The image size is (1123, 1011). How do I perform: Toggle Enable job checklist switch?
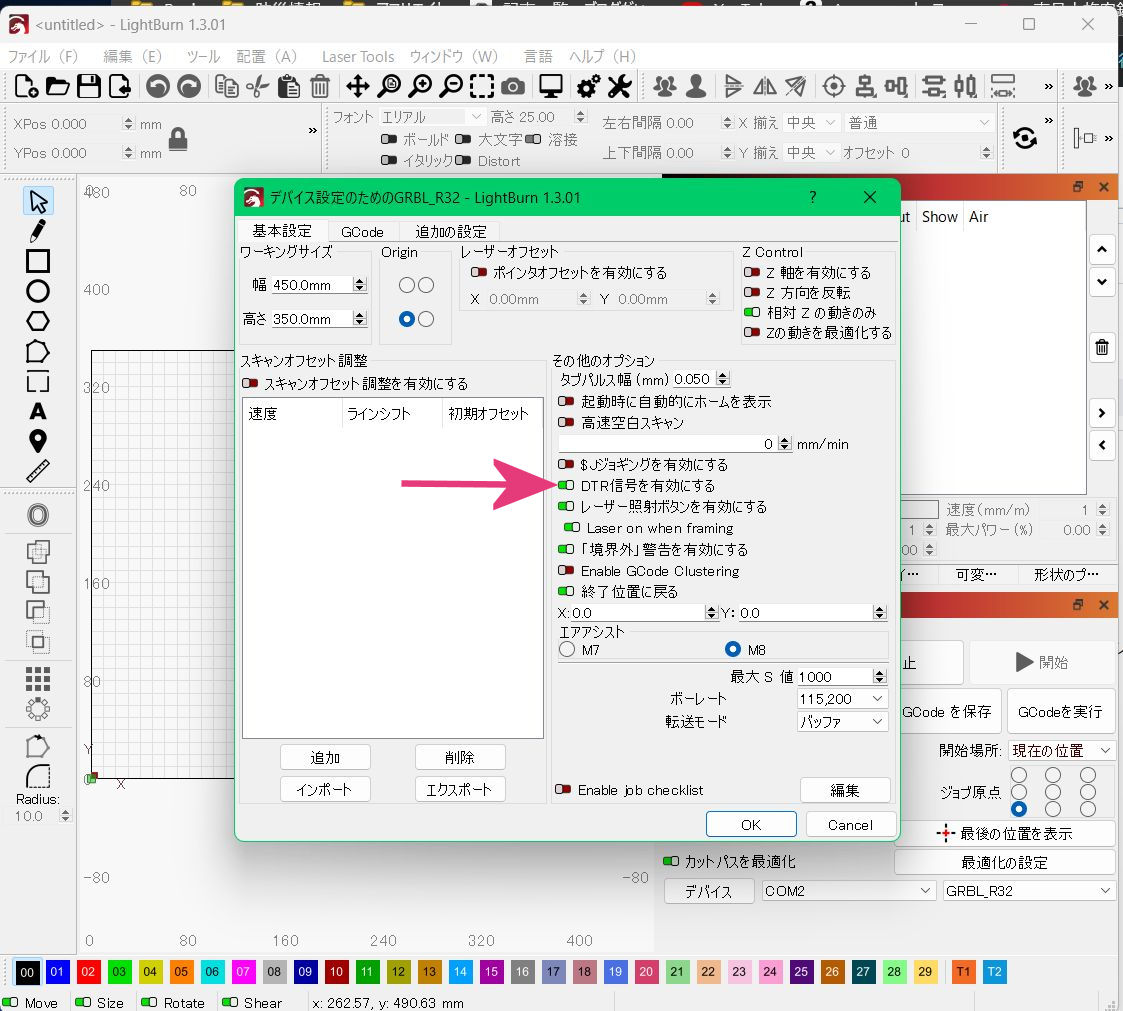click(563, 790)
